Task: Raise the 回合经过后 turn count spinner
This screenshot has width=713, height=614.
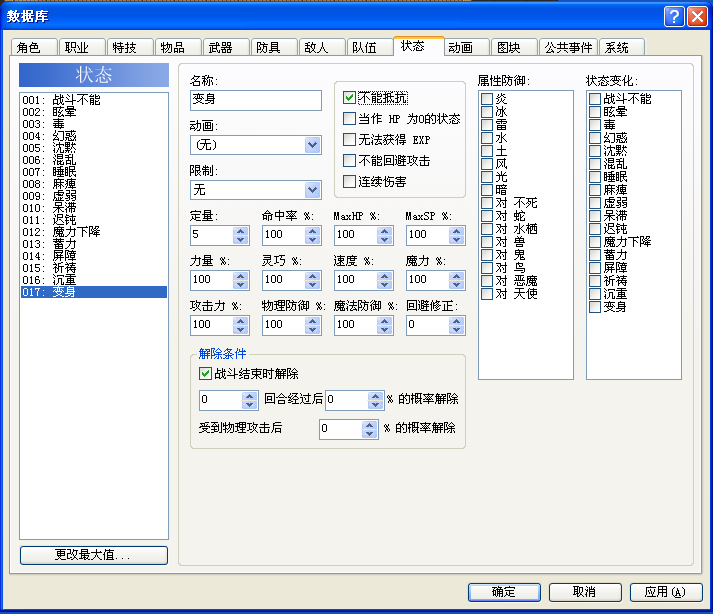Action: pyautogui.click(x=249, y=396)
